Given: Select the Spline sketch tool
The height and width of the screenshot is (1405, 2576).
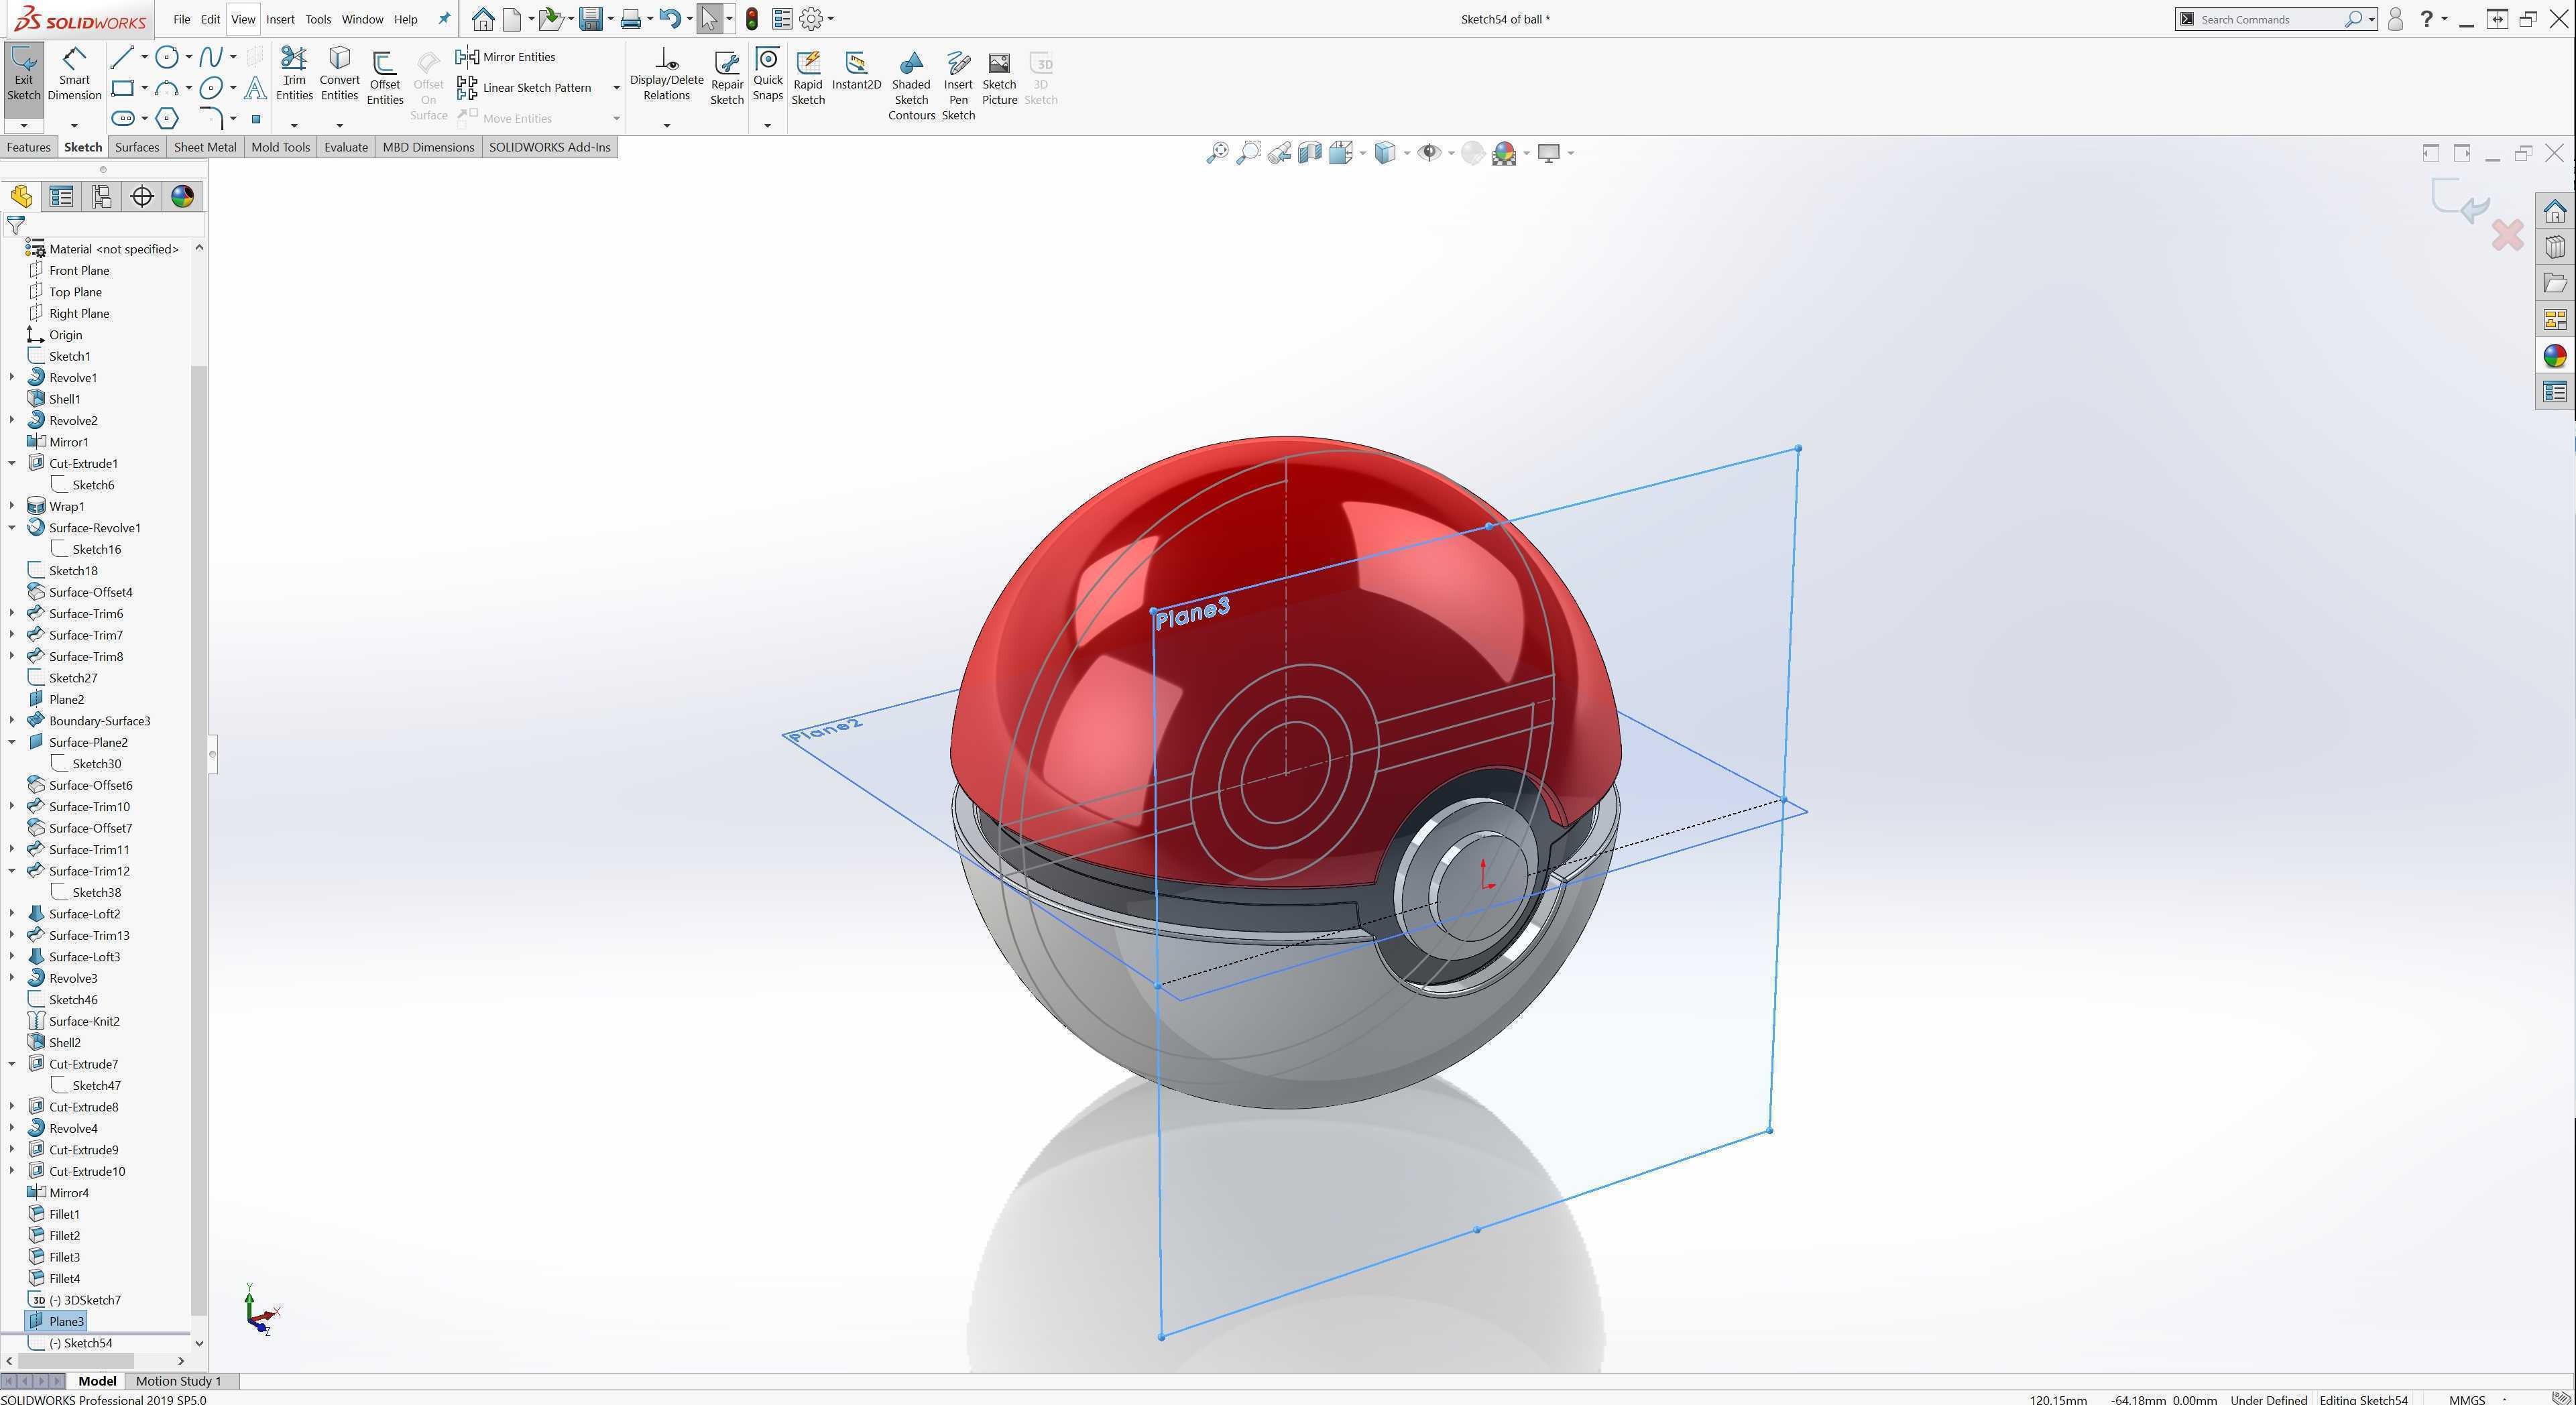Looking at the screenshot, I should click(211, 57).
